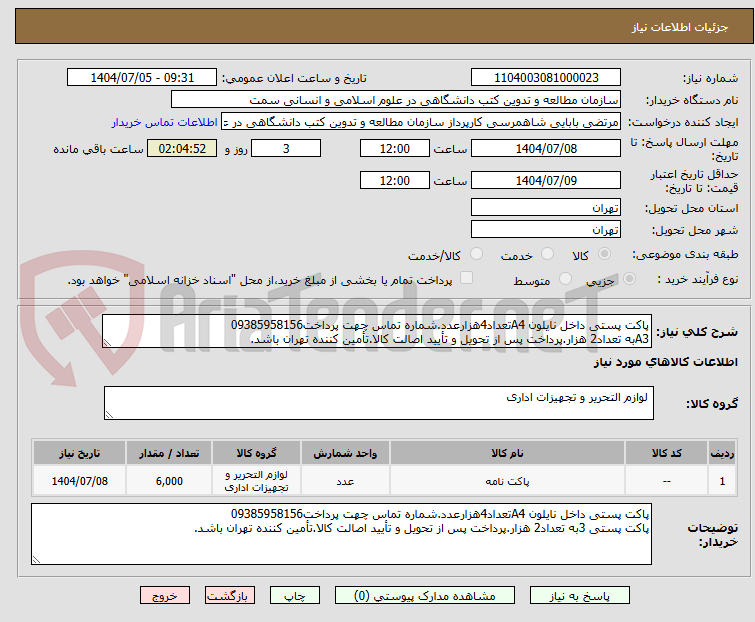Image resolution: width=755 pixels, height=622 pixels.
Task: Click the announcement date field 1404/07/05 - 09:31
Action: point(142,78)
